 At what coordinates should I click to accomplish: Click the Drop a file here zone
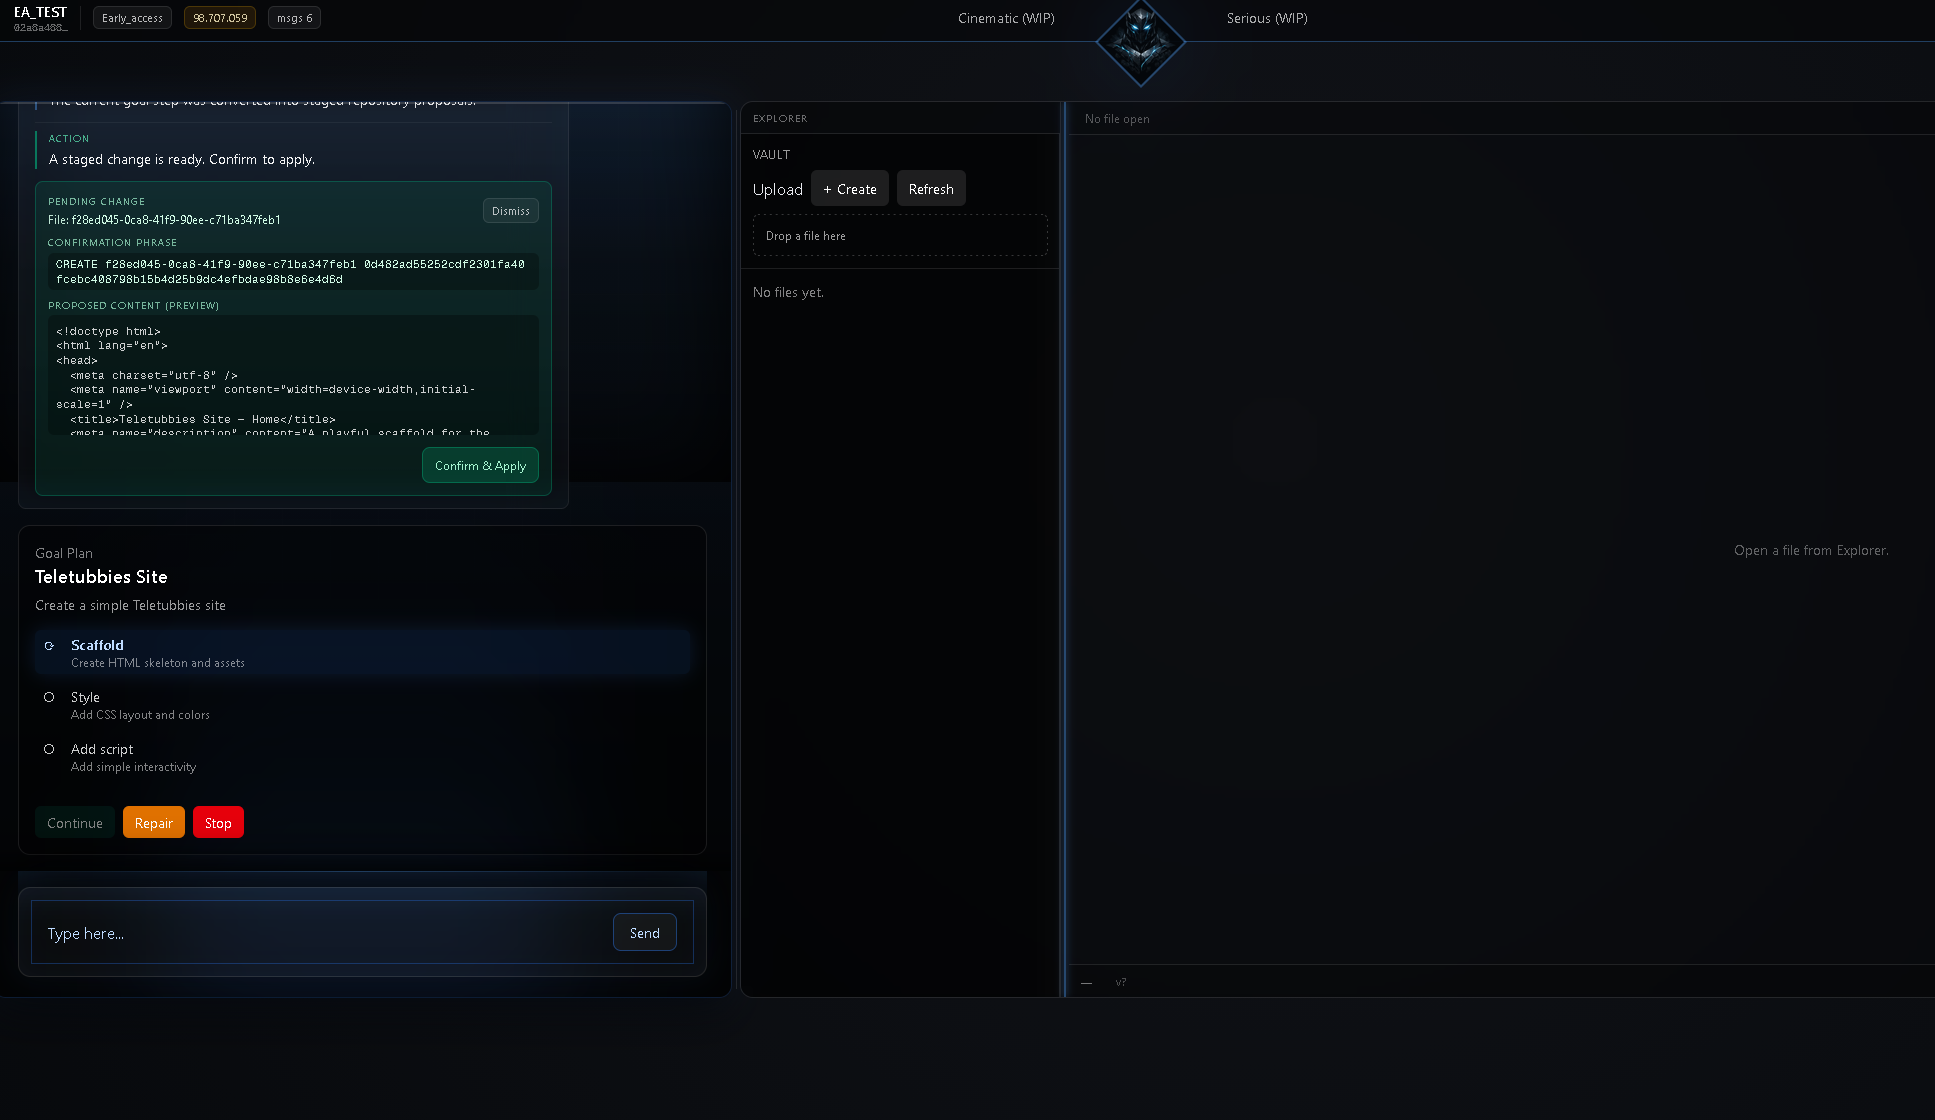pos(899,236)
